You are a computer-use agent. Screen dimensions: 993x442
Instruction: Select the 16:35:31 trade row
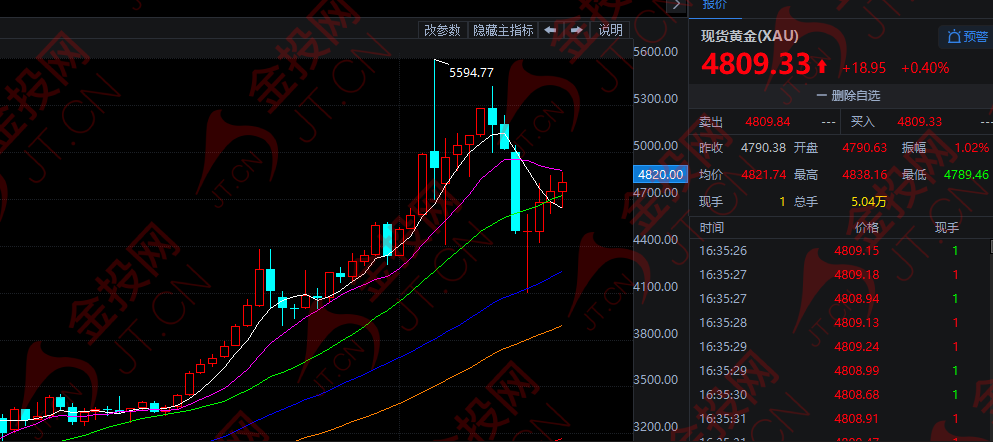pyautogui.click(x=839, y=419)
